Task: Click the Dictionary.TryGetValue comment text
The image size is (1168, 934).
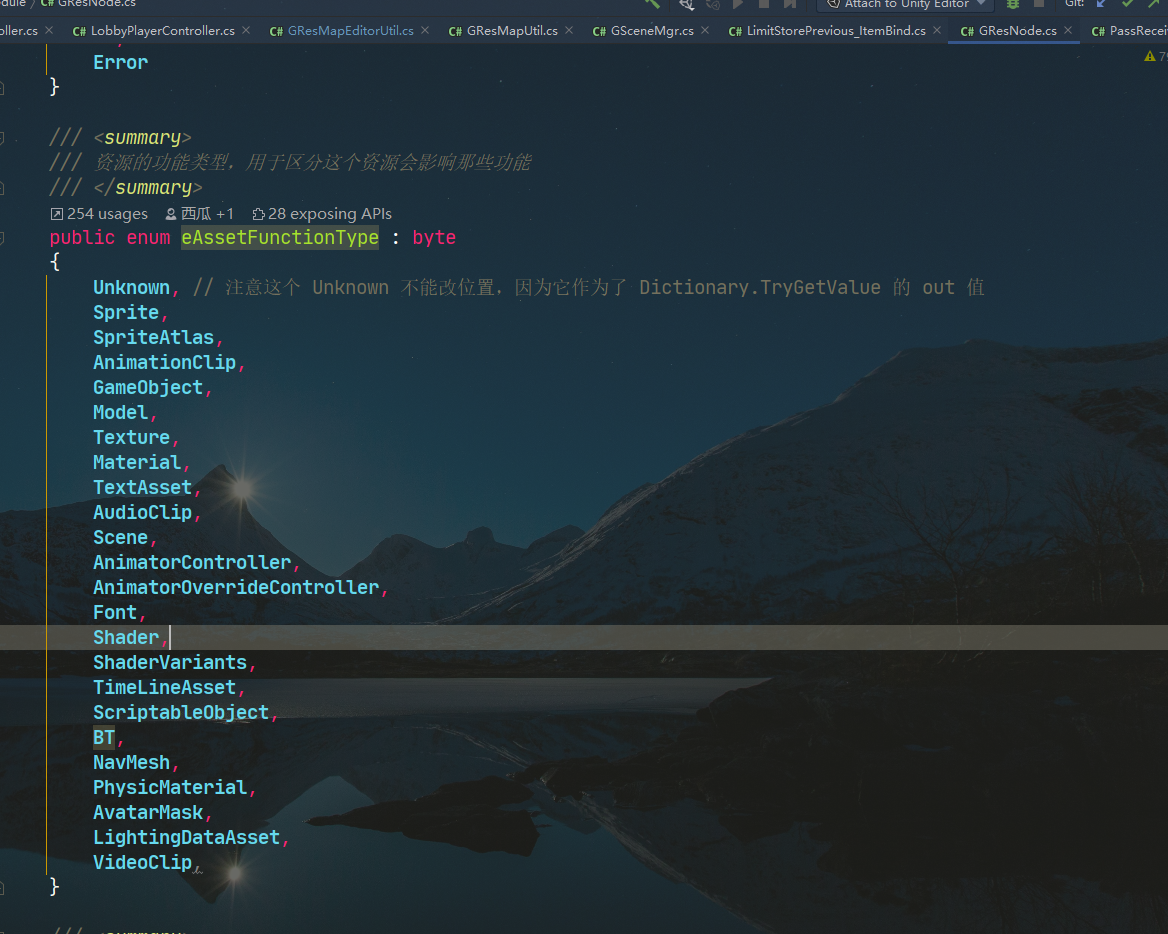Action: pyautogui.click(x=759, y=287)
